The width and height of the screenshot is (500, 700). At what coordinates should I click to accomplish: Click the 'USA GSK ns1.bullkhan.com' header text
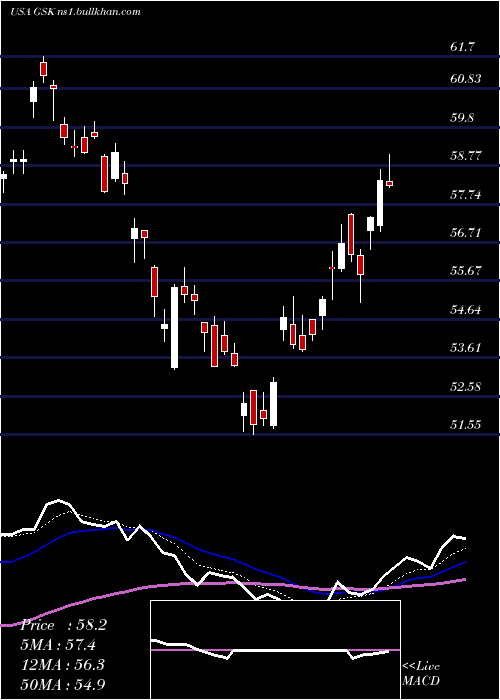tap(75, 12)
